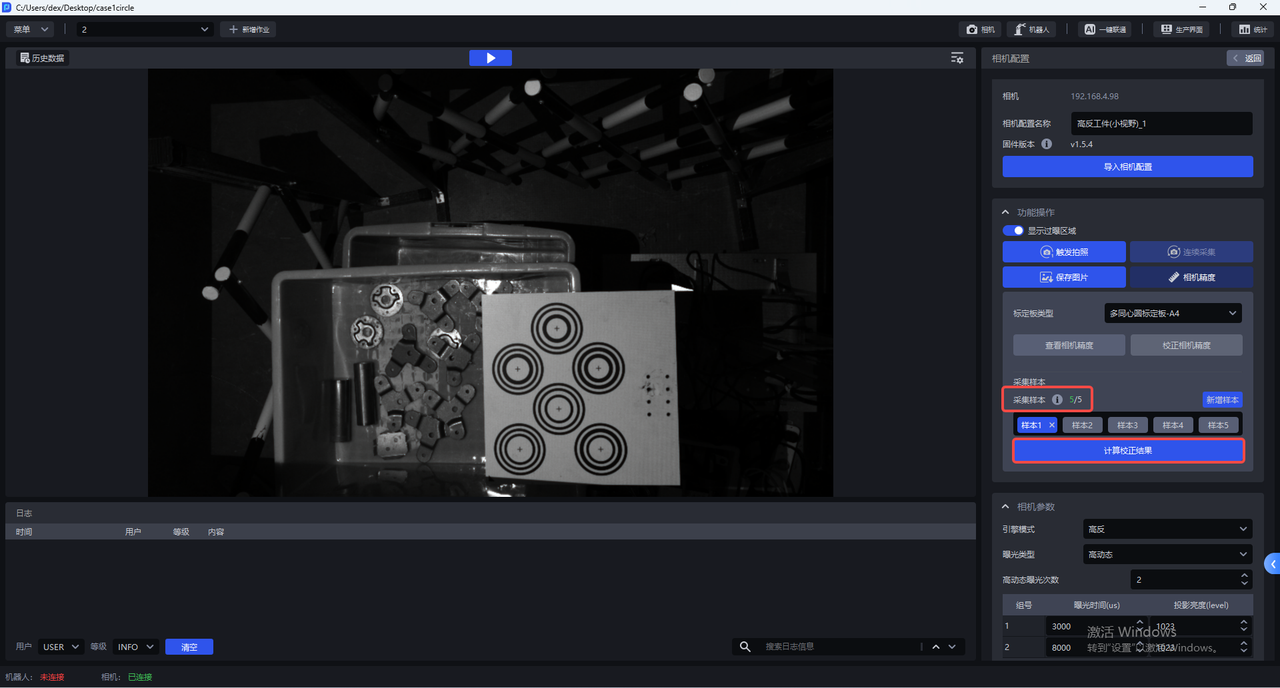Click the AI 一键联通 button
Screen dimensions: 1280x688
coord(1106,30)
